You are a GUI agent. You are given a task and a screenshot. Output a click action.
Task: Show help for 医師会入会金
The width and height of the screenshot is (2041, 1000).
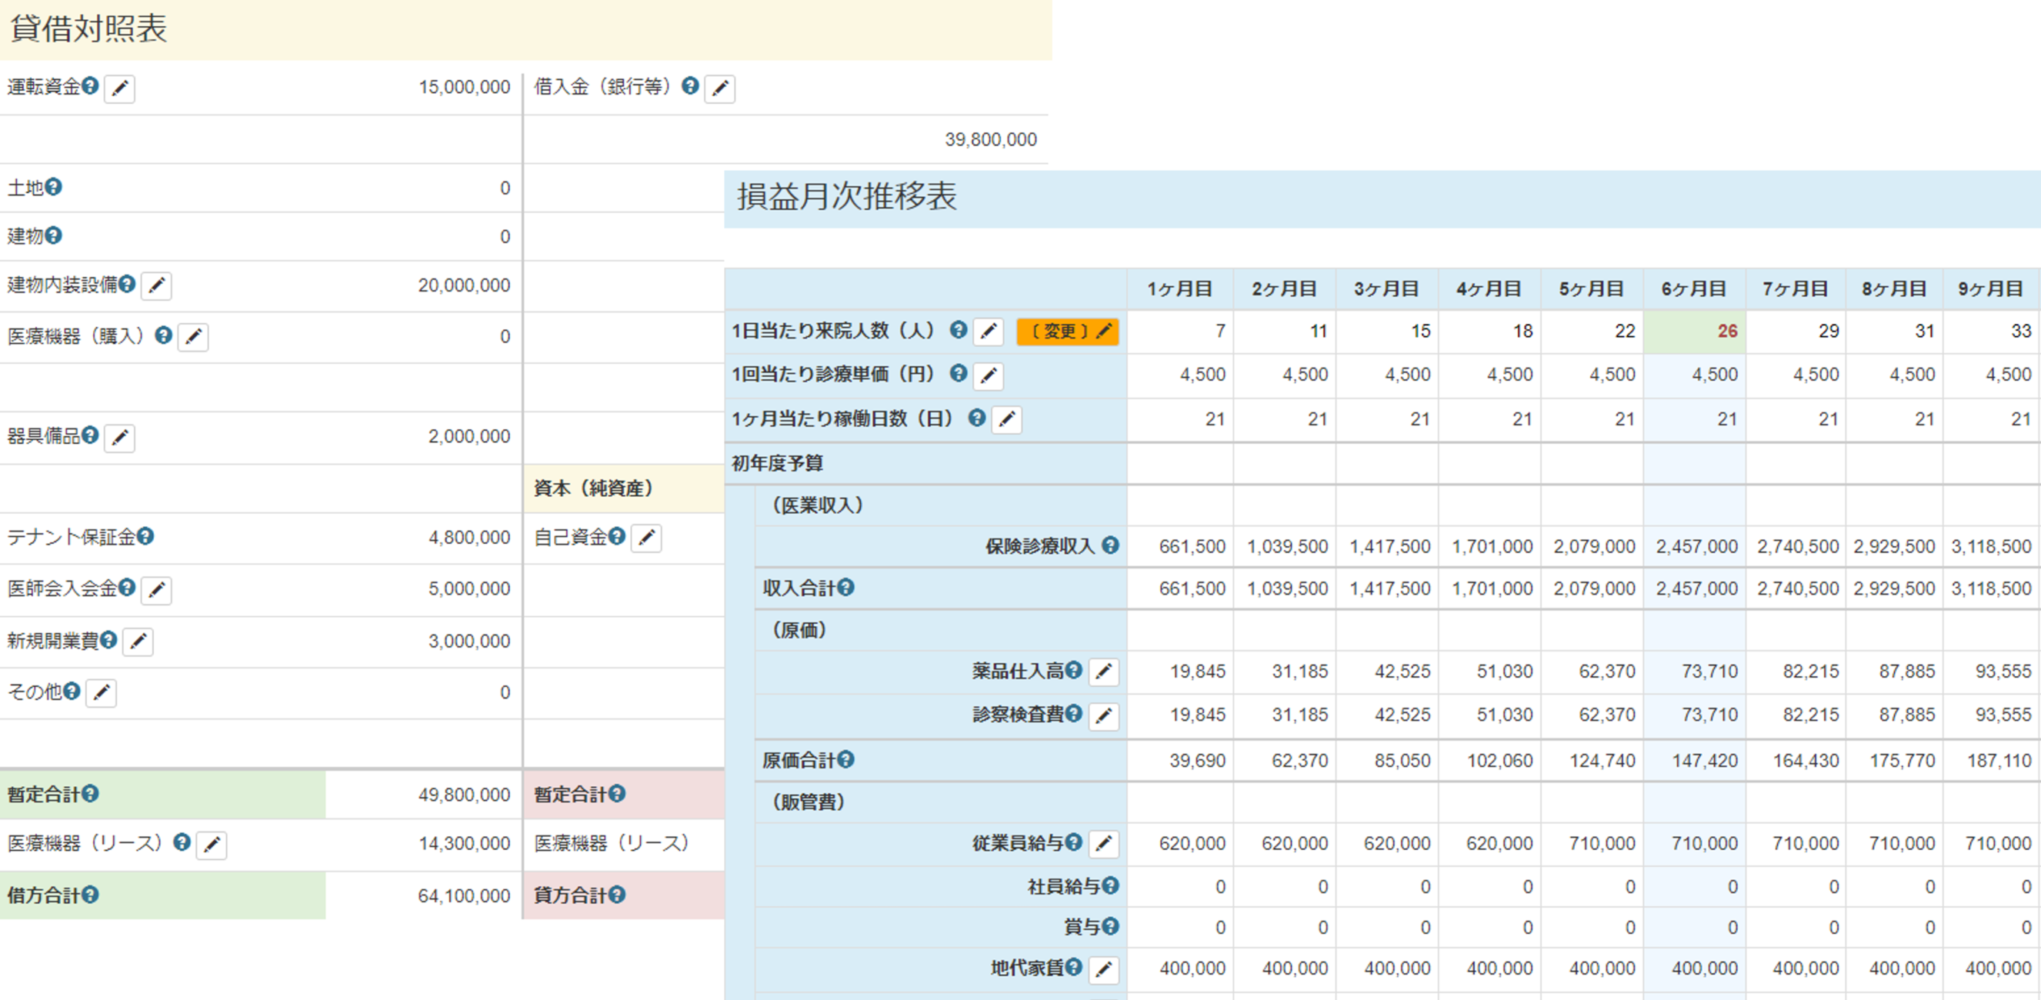coord(127,587)
